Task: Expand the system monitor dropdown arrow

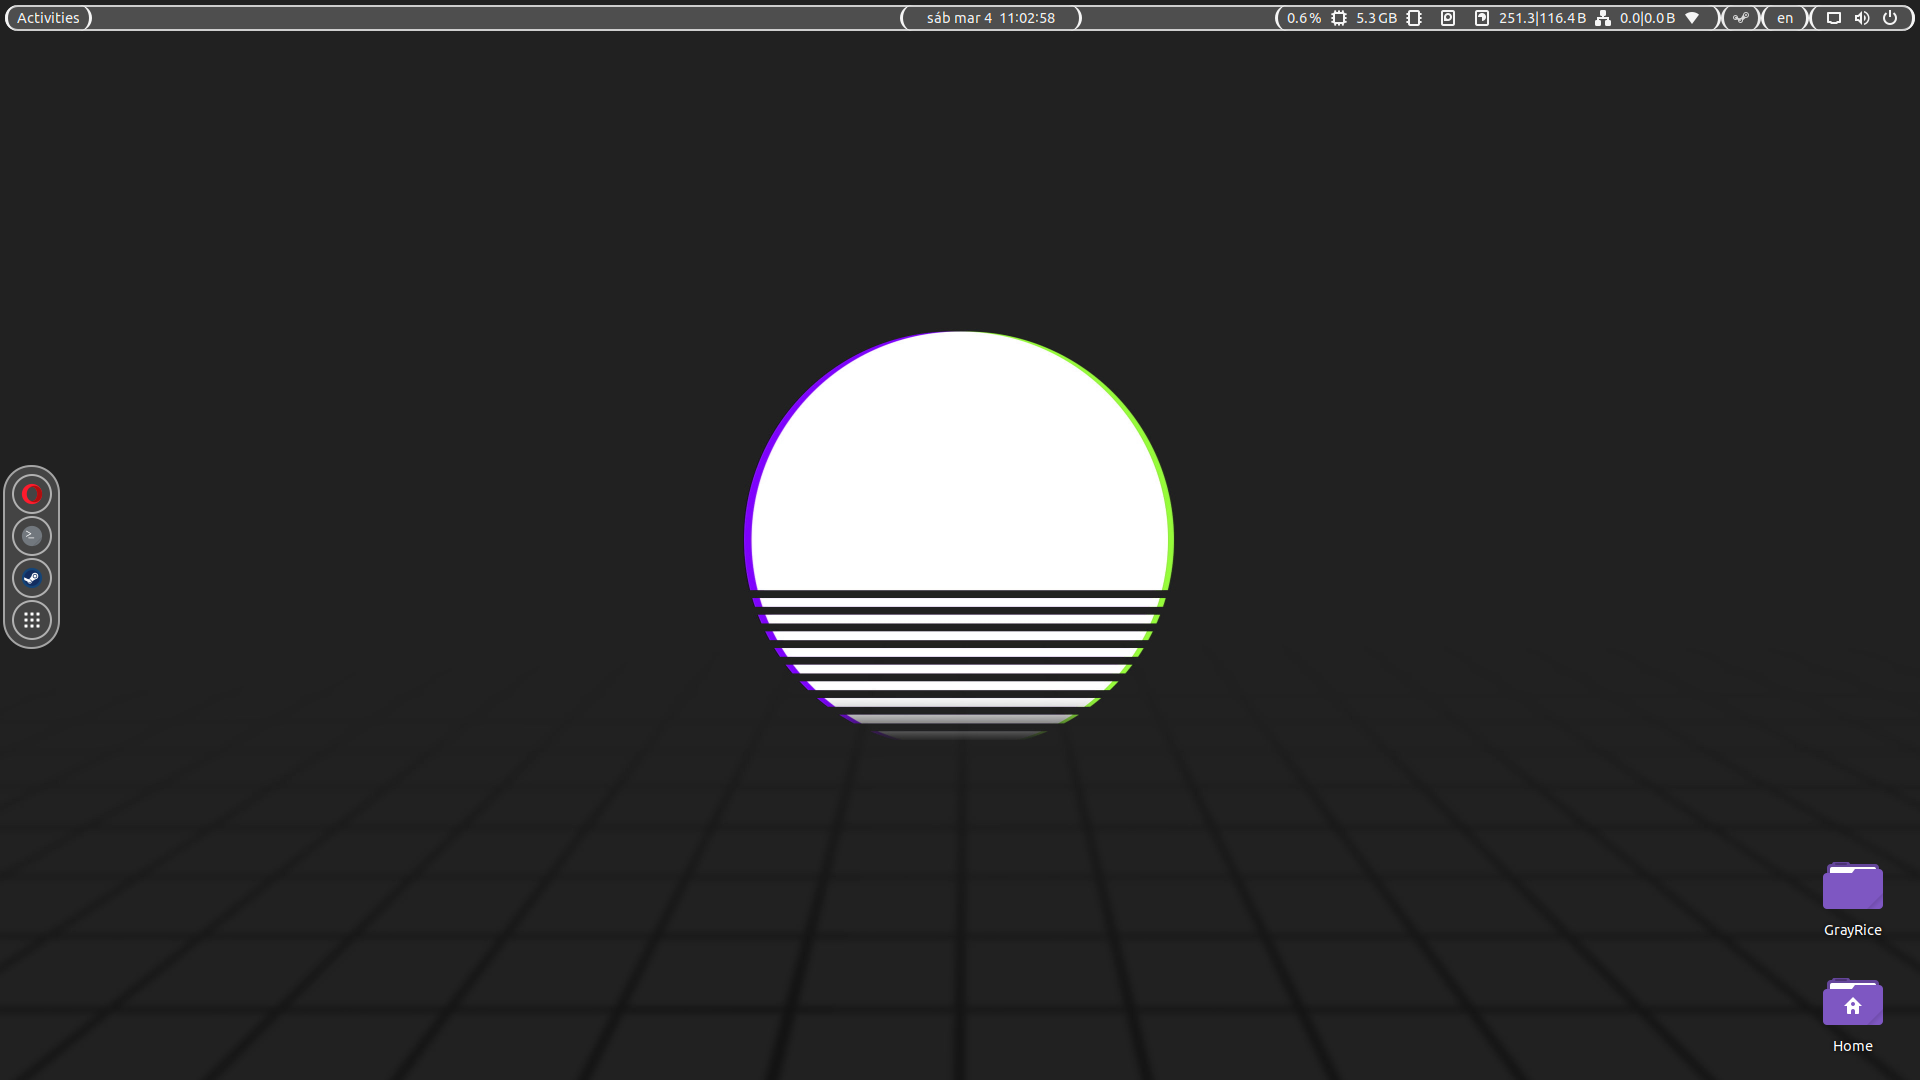Action: pos(1692,18)
